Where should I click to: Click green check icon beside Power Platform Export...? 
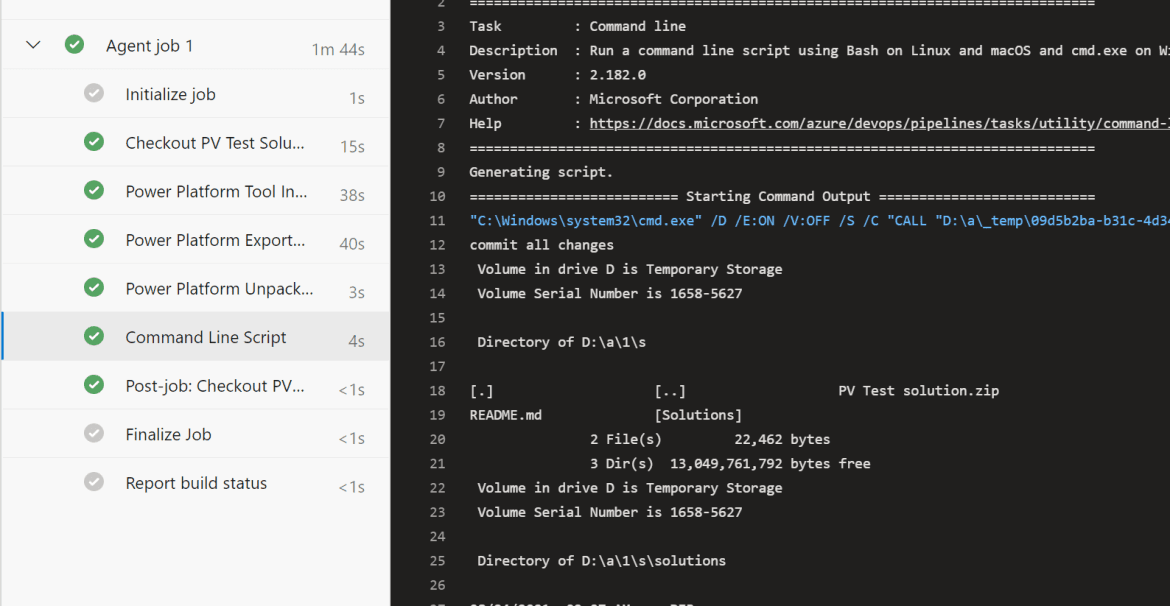94,239
